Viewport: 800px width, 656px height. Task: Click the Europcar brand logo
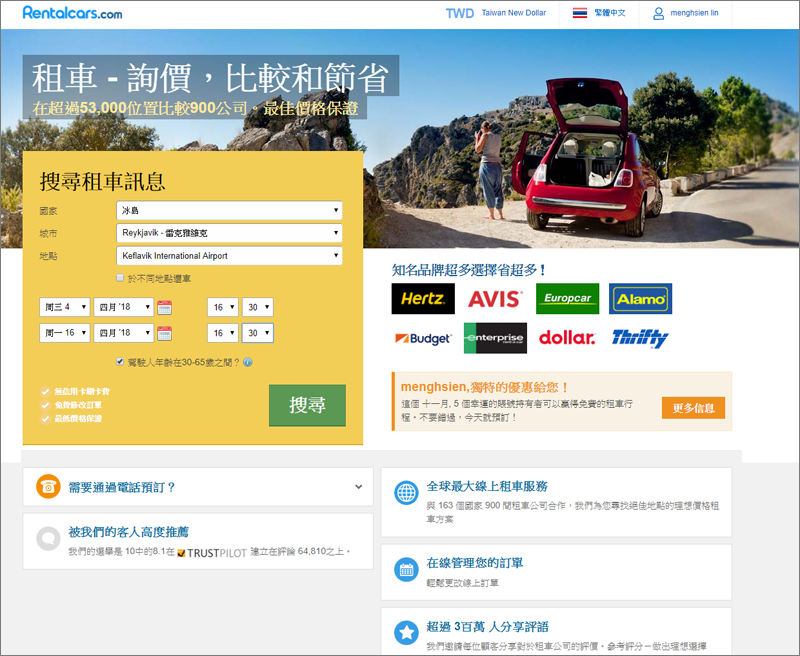point(567,298)
